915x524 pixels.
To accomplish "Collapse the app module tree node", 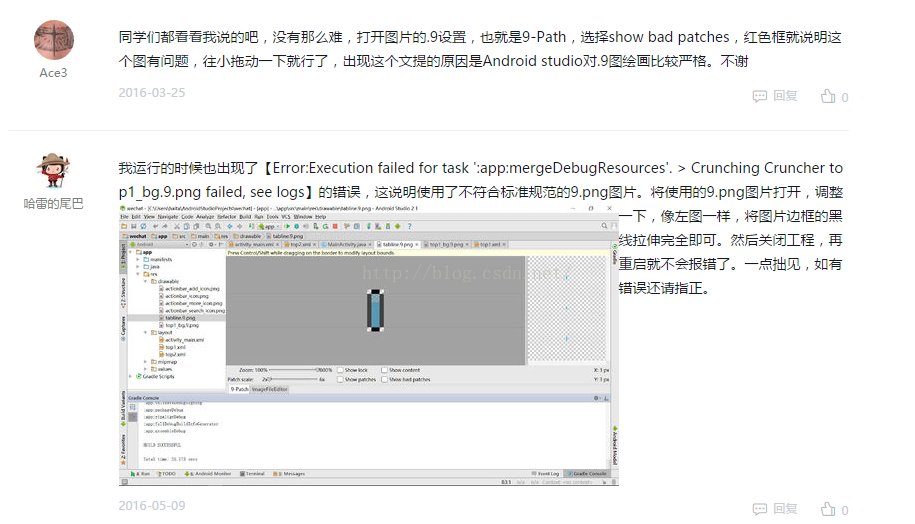I will pos(130,253).
